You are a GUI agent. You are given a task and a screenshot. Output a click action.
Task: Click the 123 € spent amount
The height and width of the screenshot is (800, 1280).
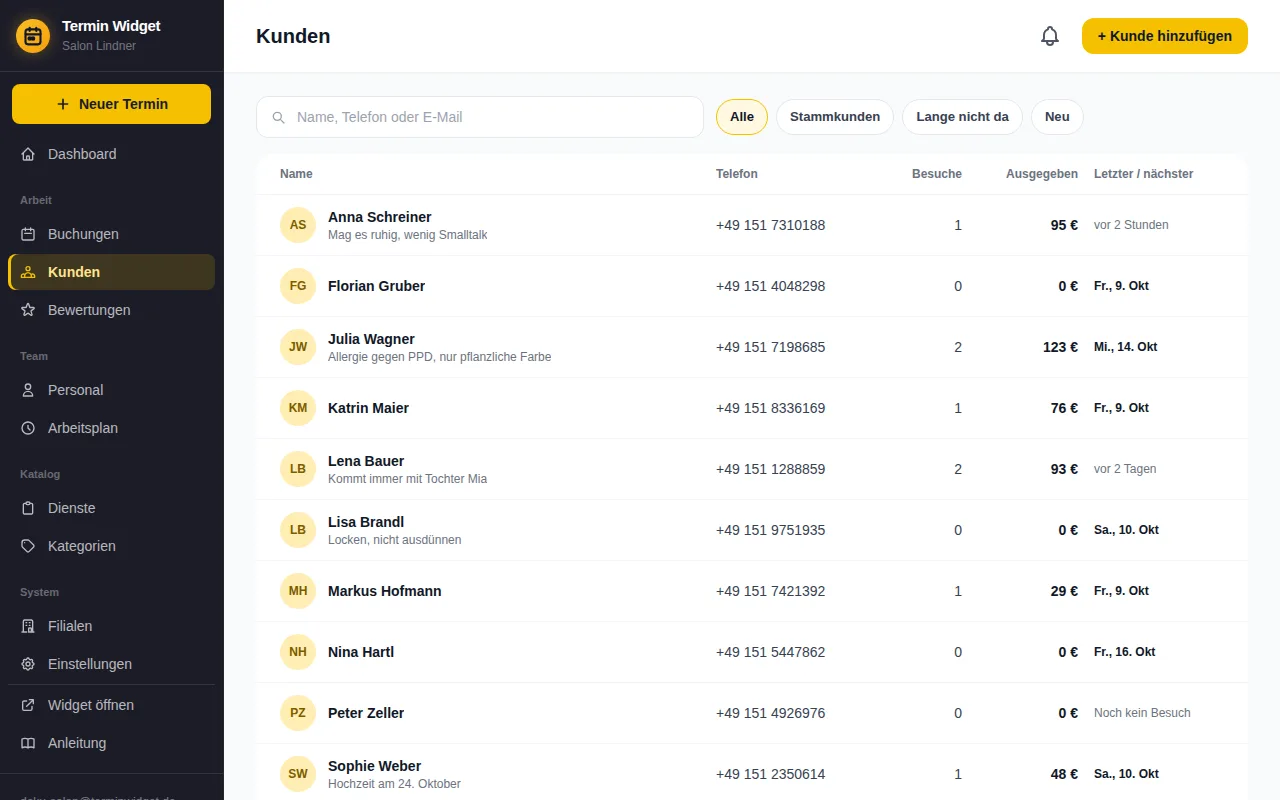(x=1060, y=347)
